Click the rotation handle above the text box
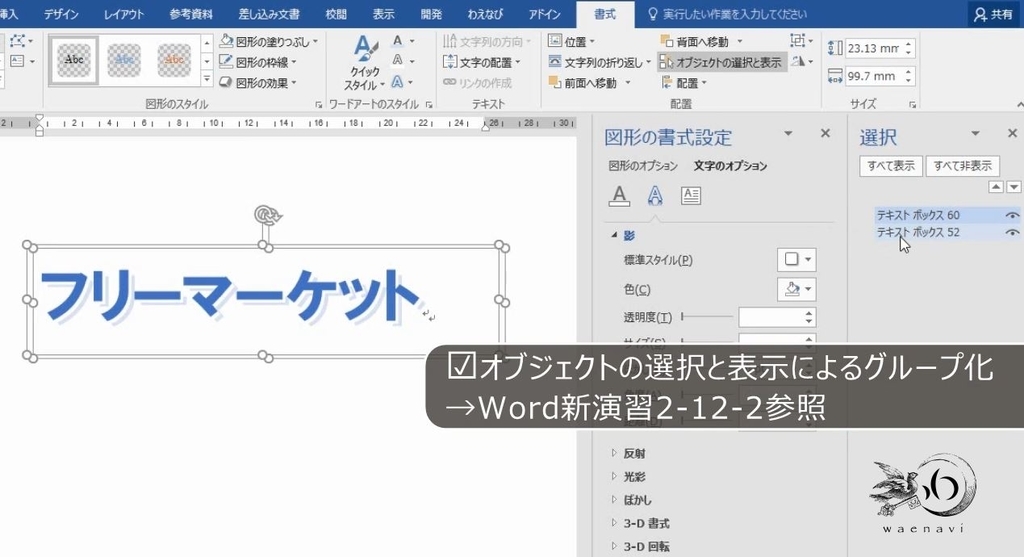This screenshot has width=1024, height=557. (x=266, y=214)
